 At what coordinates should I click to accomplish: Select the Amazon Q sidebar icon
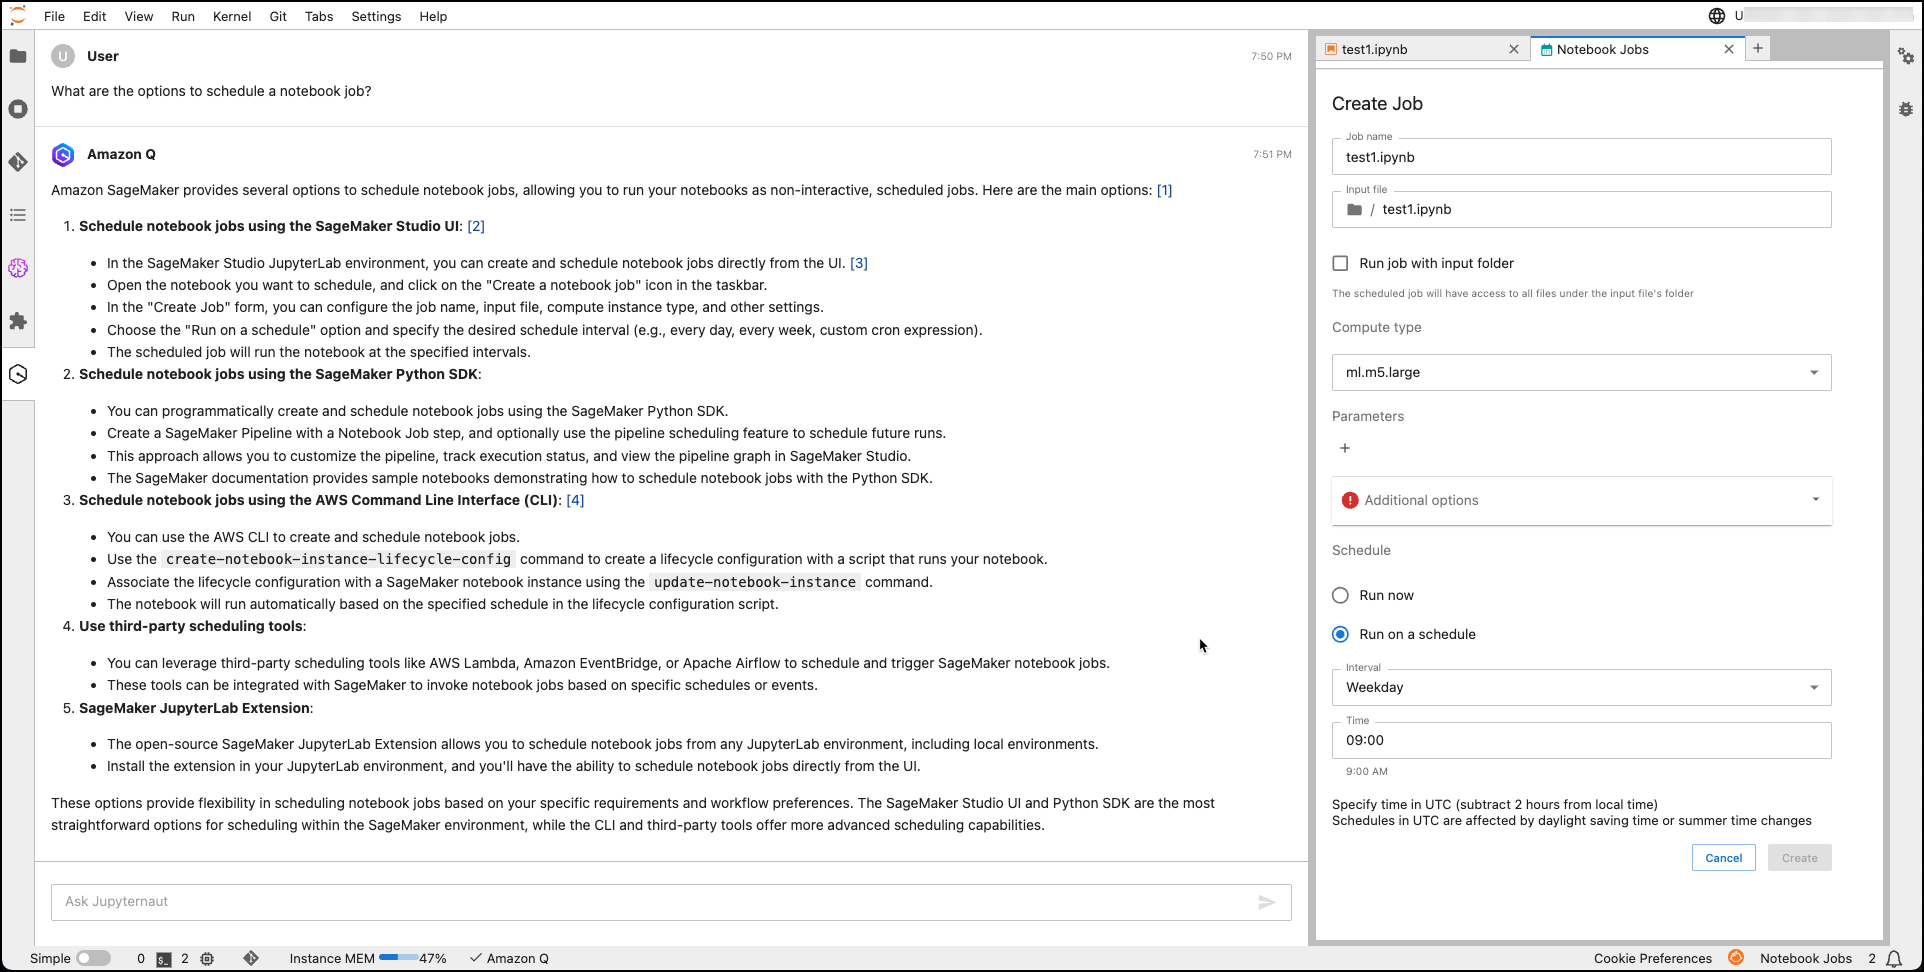18,374
